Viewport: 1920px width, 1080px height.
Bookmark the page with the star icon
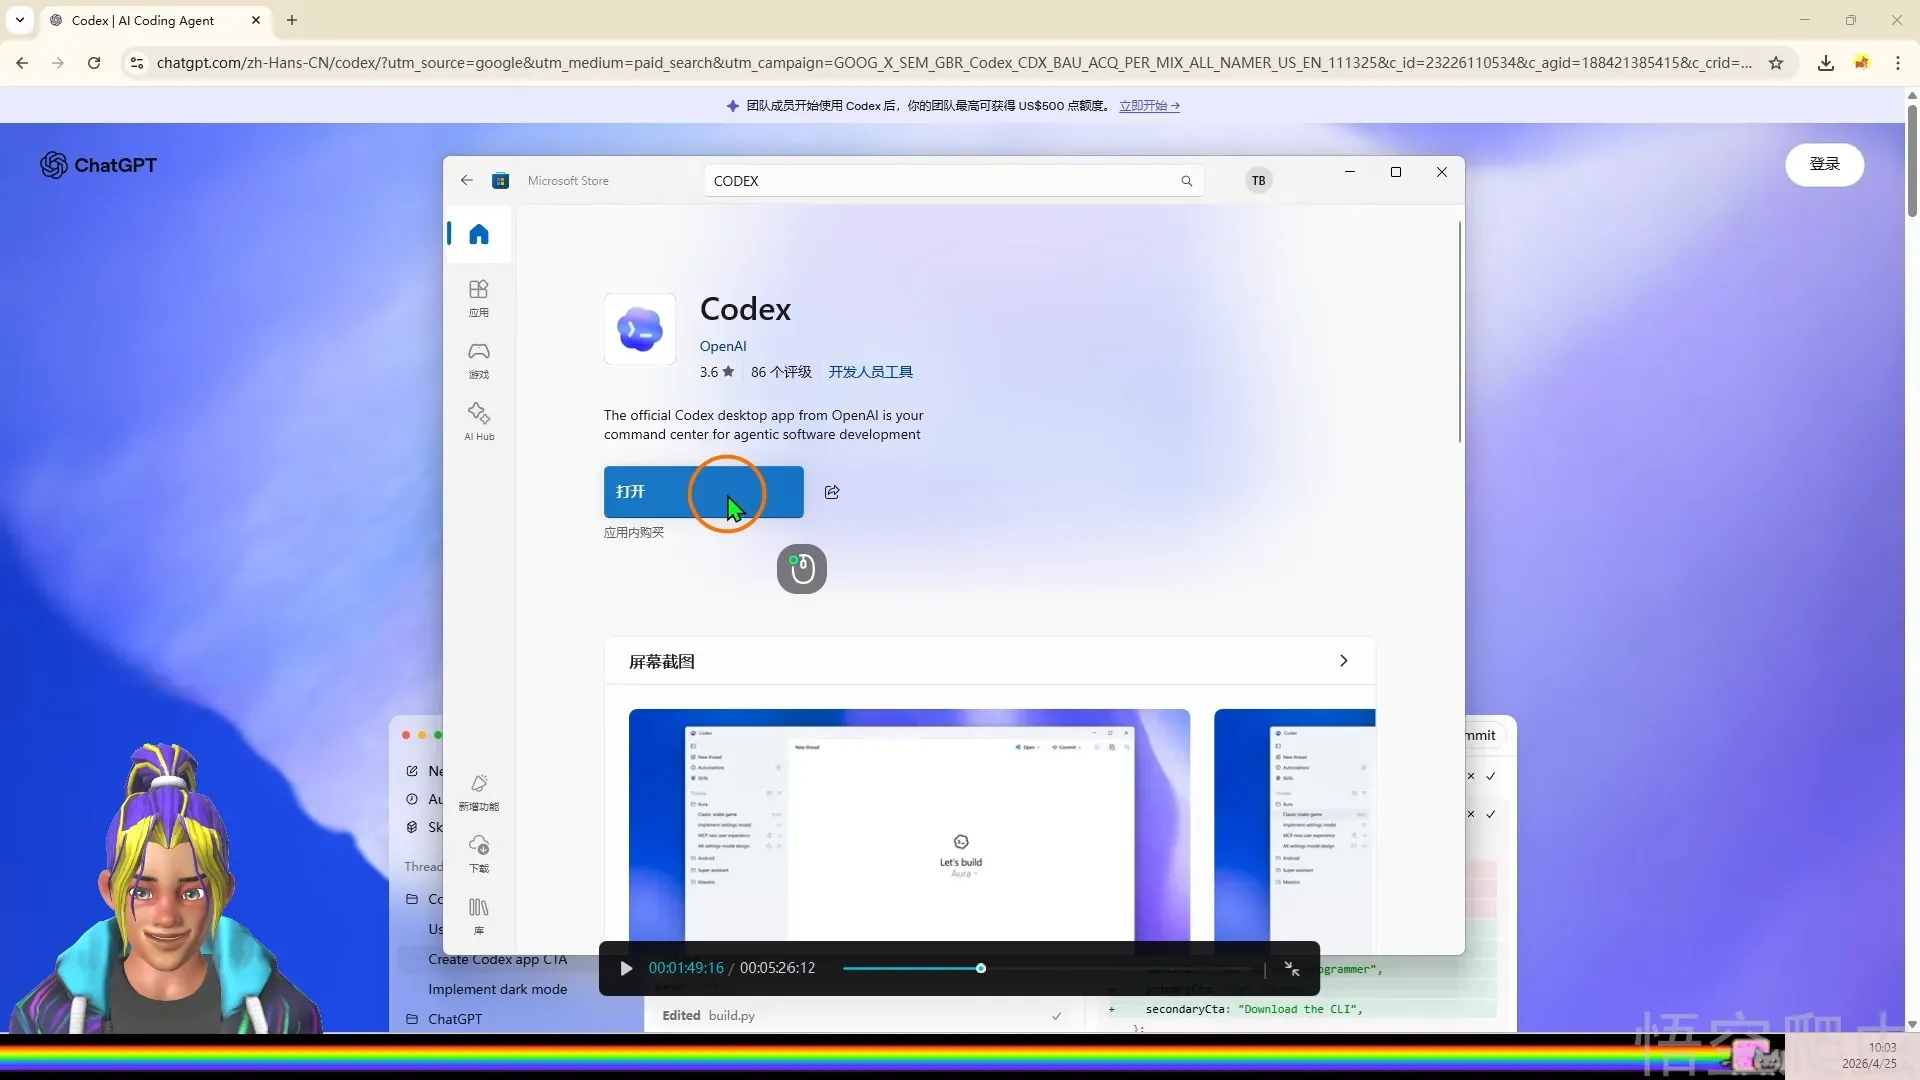tap(1776, 63)
